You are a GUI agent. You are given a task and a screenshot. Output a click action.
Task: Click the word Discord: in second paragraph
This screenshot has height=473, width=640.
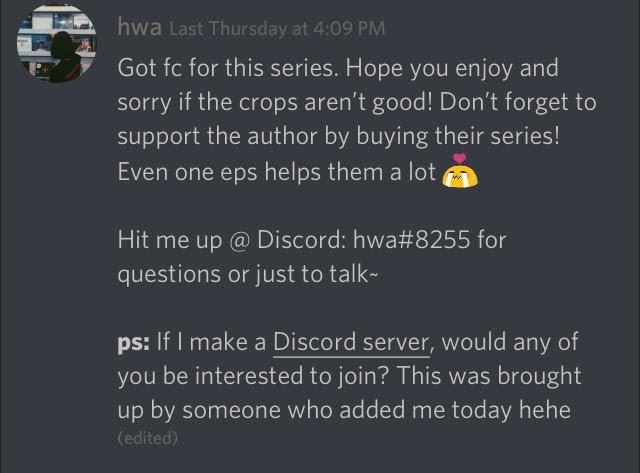301,240
